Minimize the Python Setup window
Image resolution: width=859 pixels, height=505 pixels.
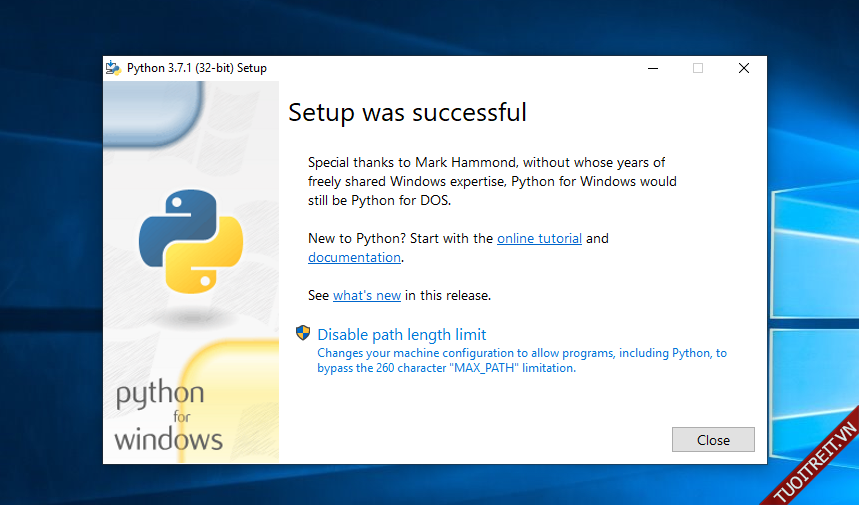click(x=652, y=68)
